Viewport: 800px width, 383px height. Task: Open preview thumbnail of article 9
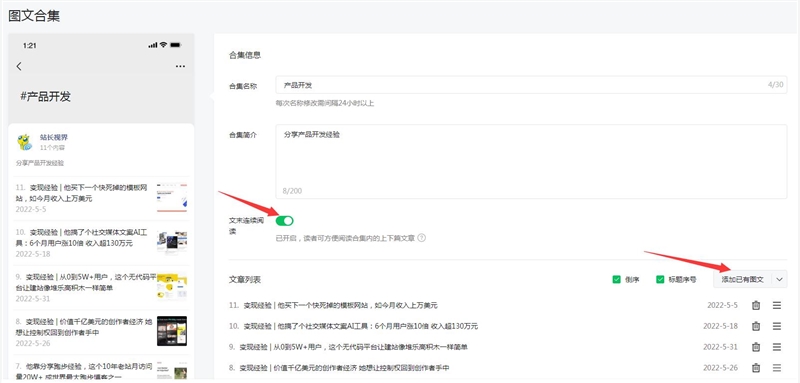coord(172,287)
